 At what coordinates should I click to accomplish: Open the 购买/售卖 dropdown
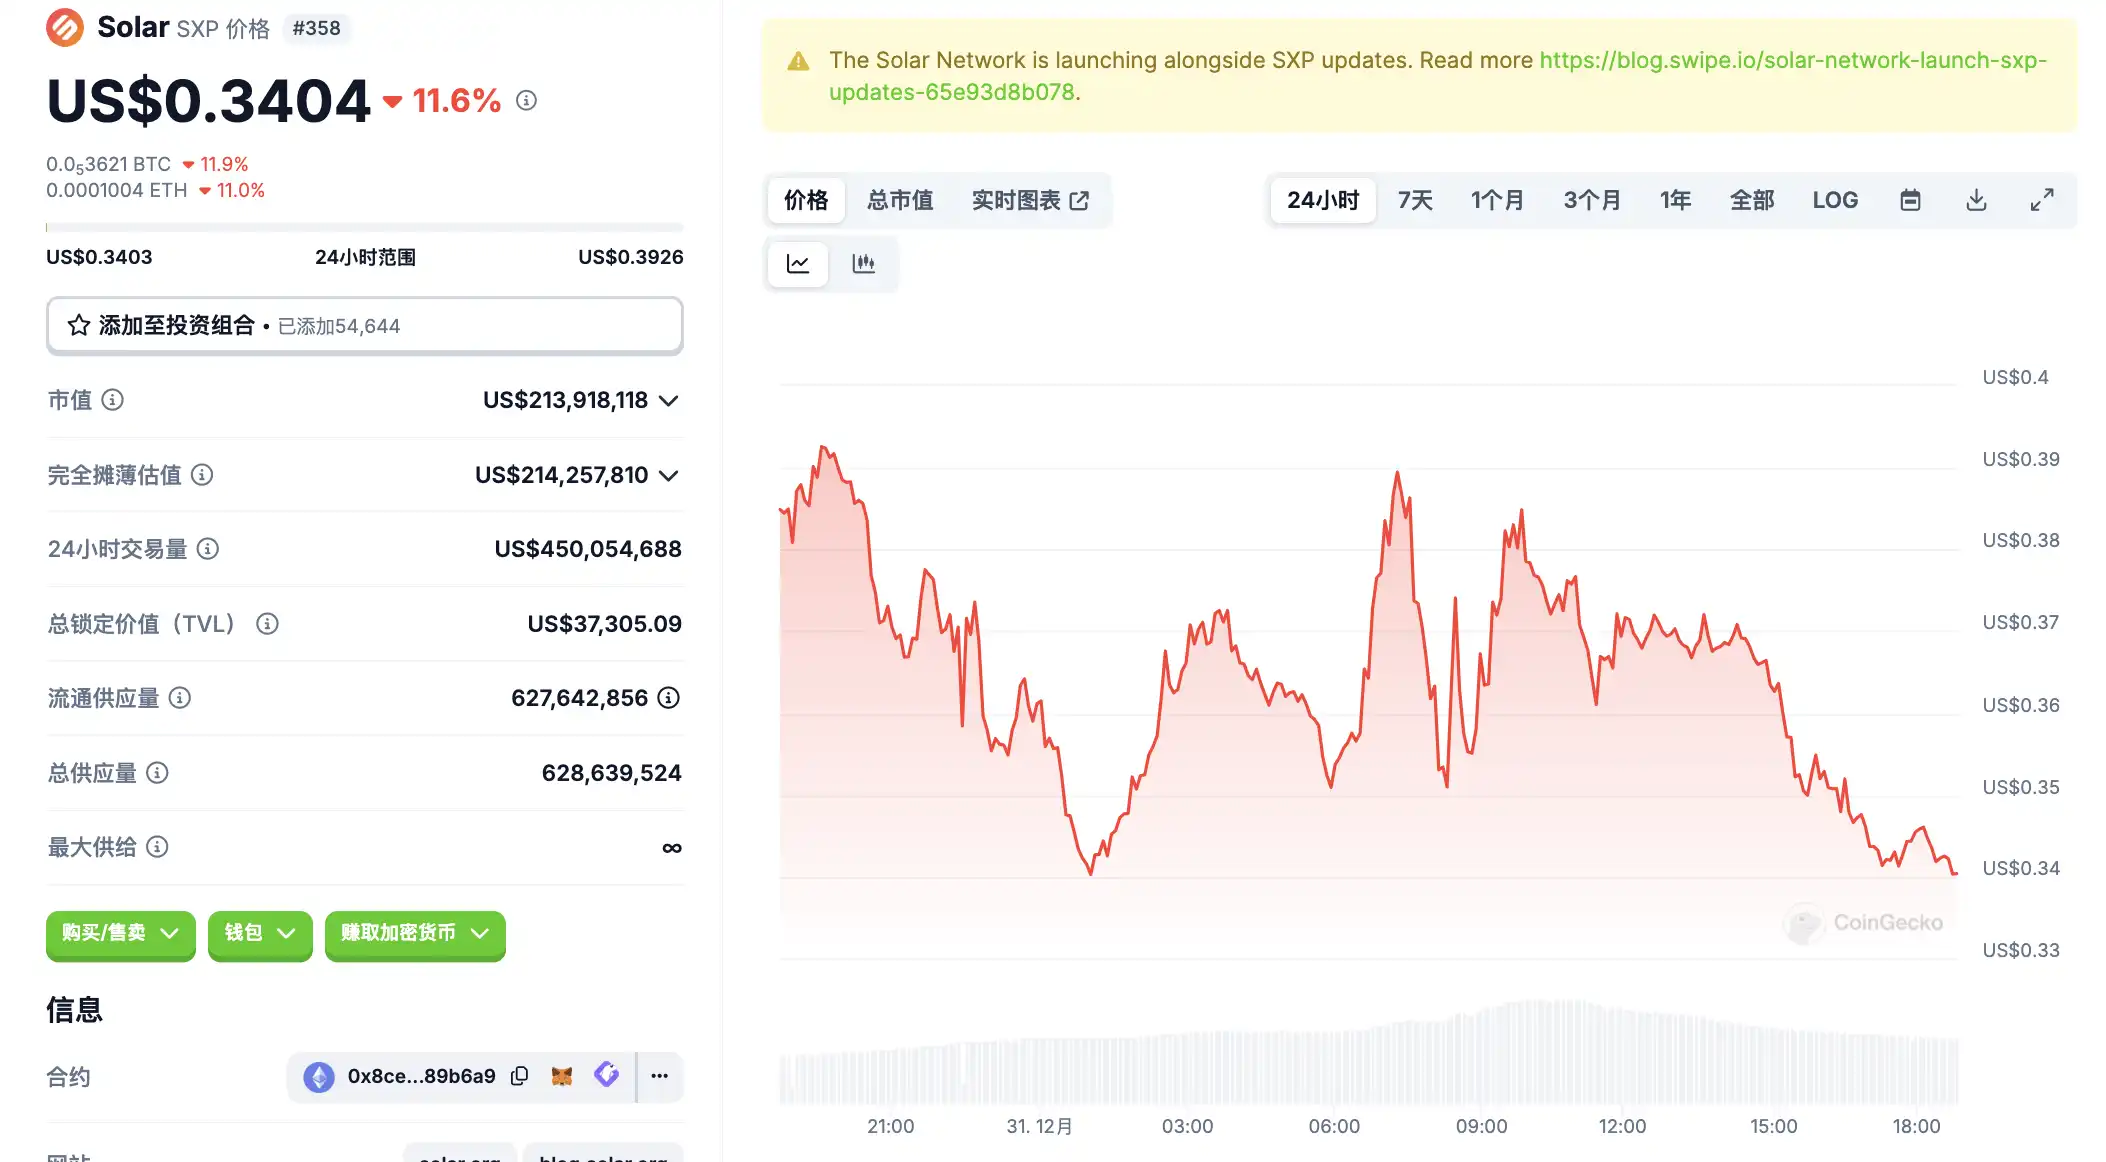(120, 933)
